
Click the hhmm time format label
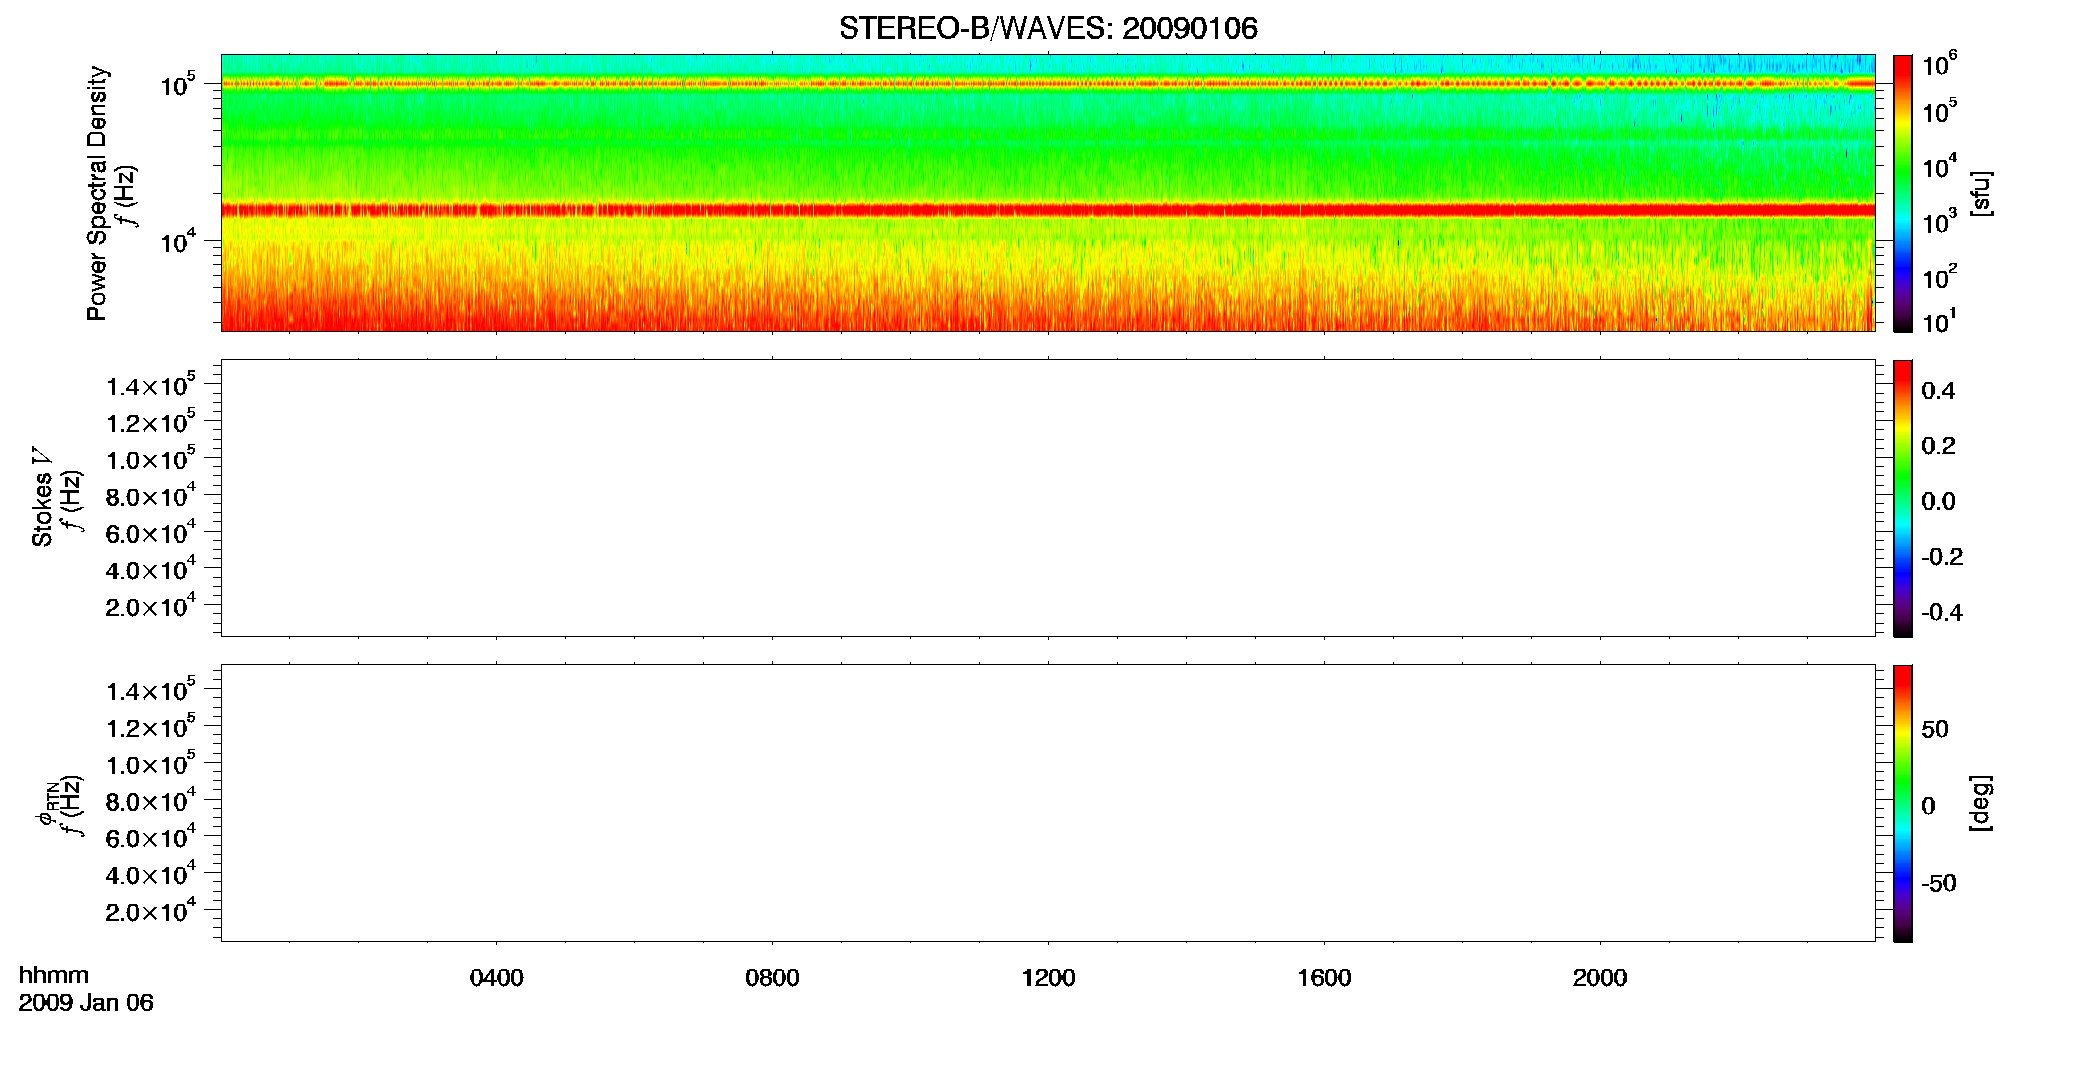pyautogui.click(x=54, y=975)
